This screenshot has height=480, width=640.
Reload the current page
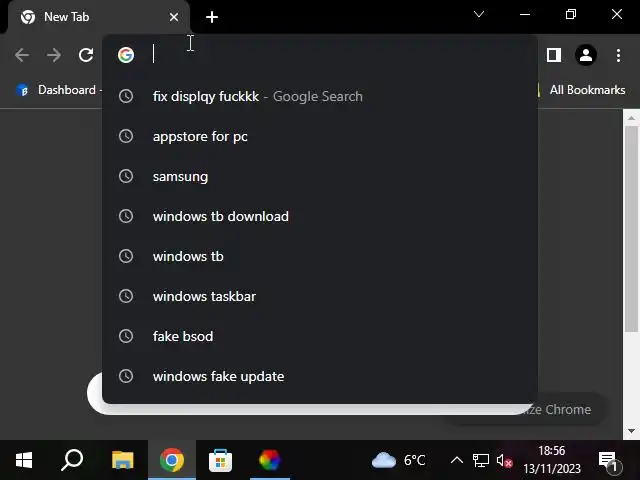86,55
